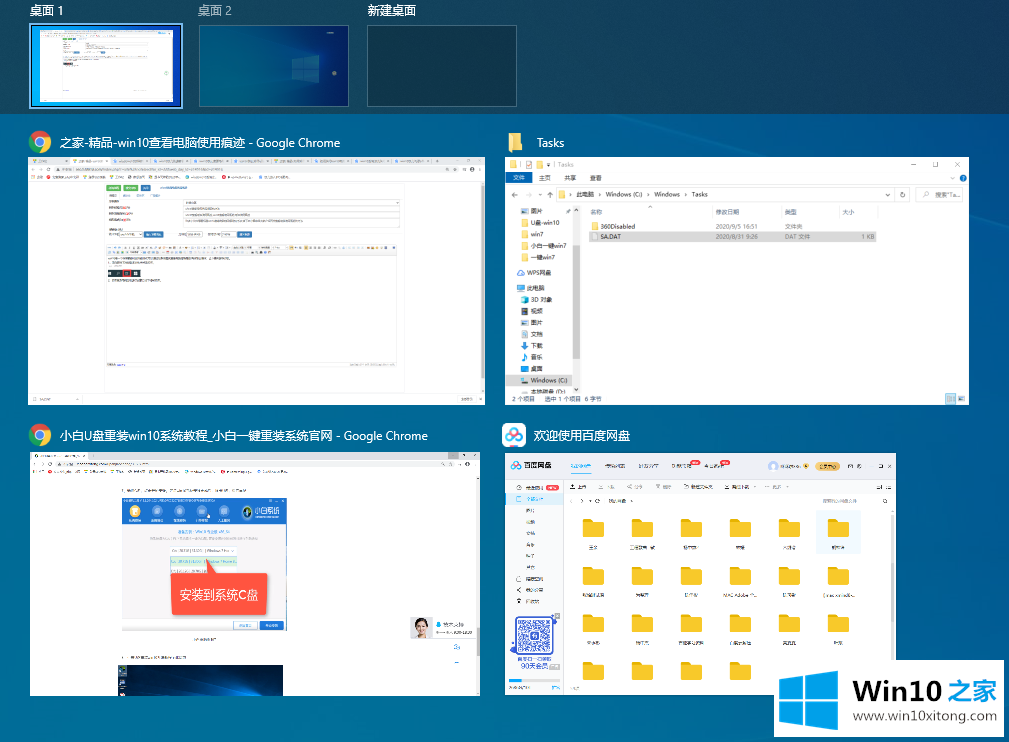
Task: Click properties checkmark icon in Tasks title bar
Action: click(529, 165)
